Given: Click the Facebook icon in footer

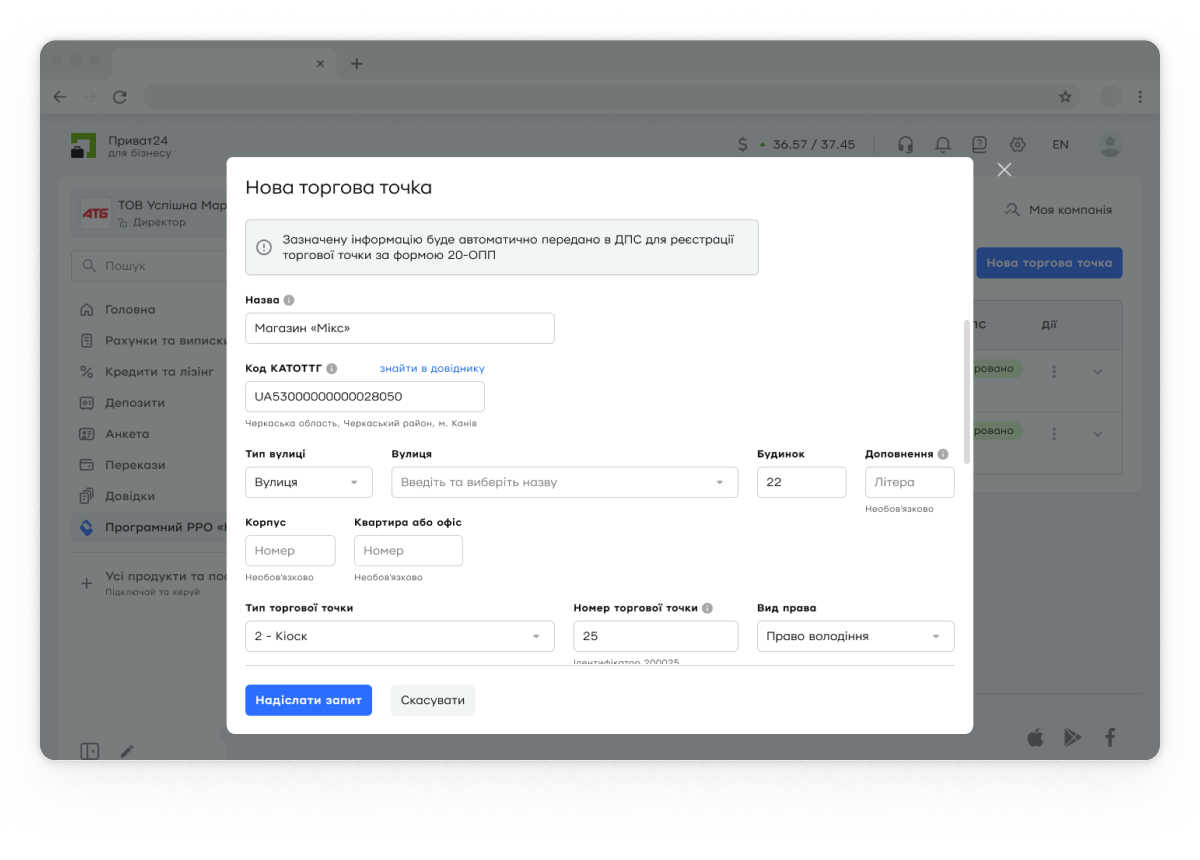Looking at the screenshot, I should click(1109, 738).
